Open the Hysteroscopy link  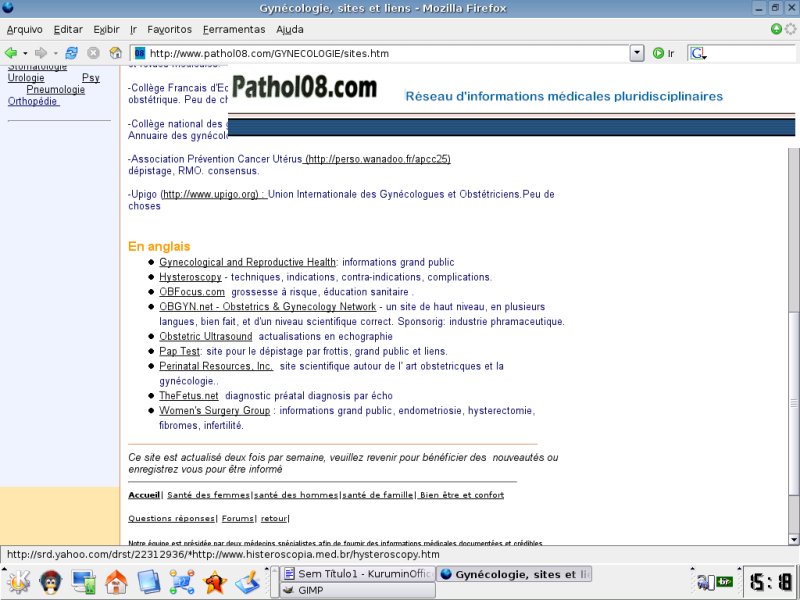190,277
